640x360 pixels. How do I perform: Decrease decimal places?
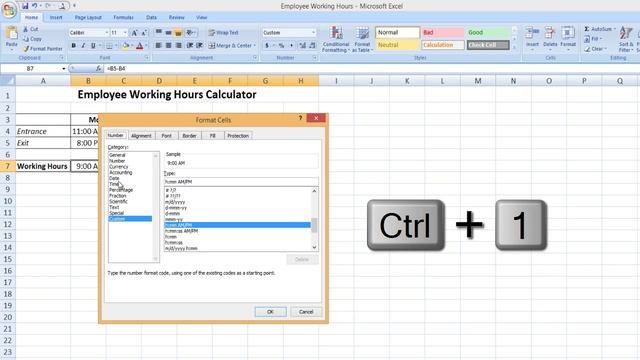(x=312, y=45)
